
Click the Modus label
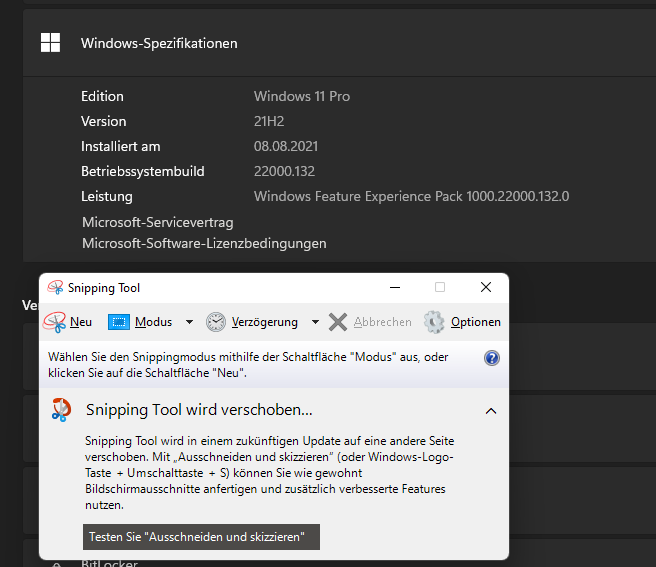tap(153, 322)
